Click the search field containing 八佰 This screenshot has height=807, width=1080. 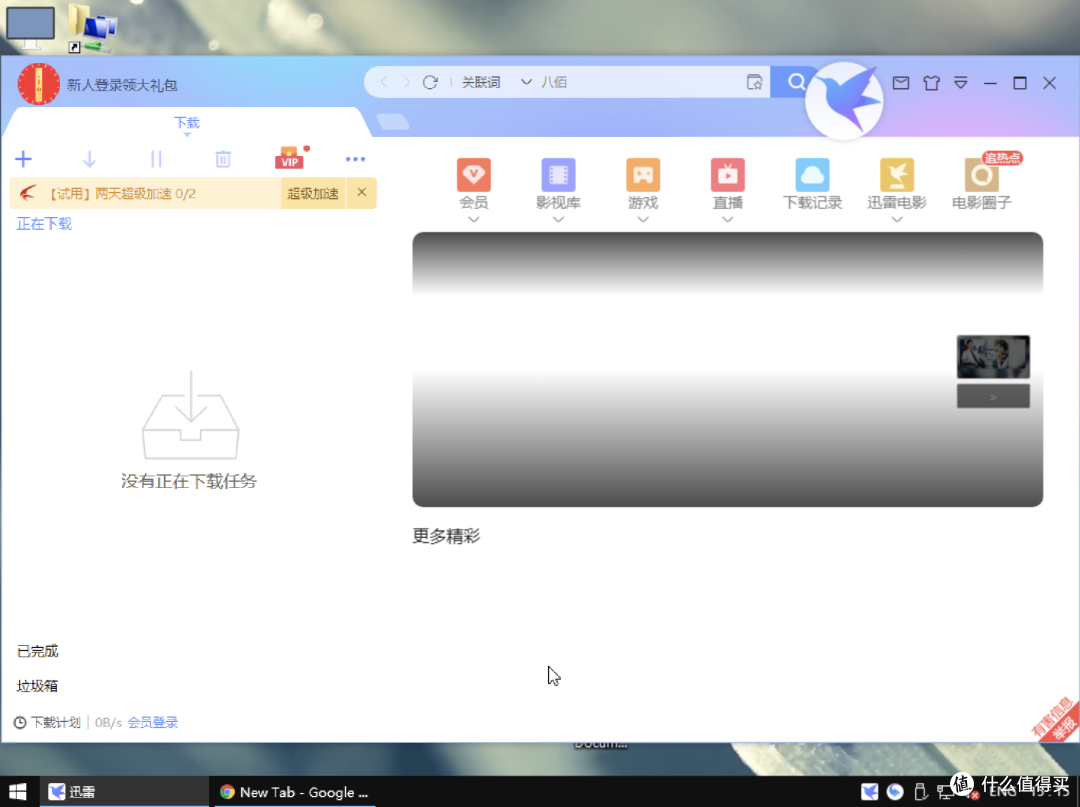pyautogui.click(x=641, y=82)
